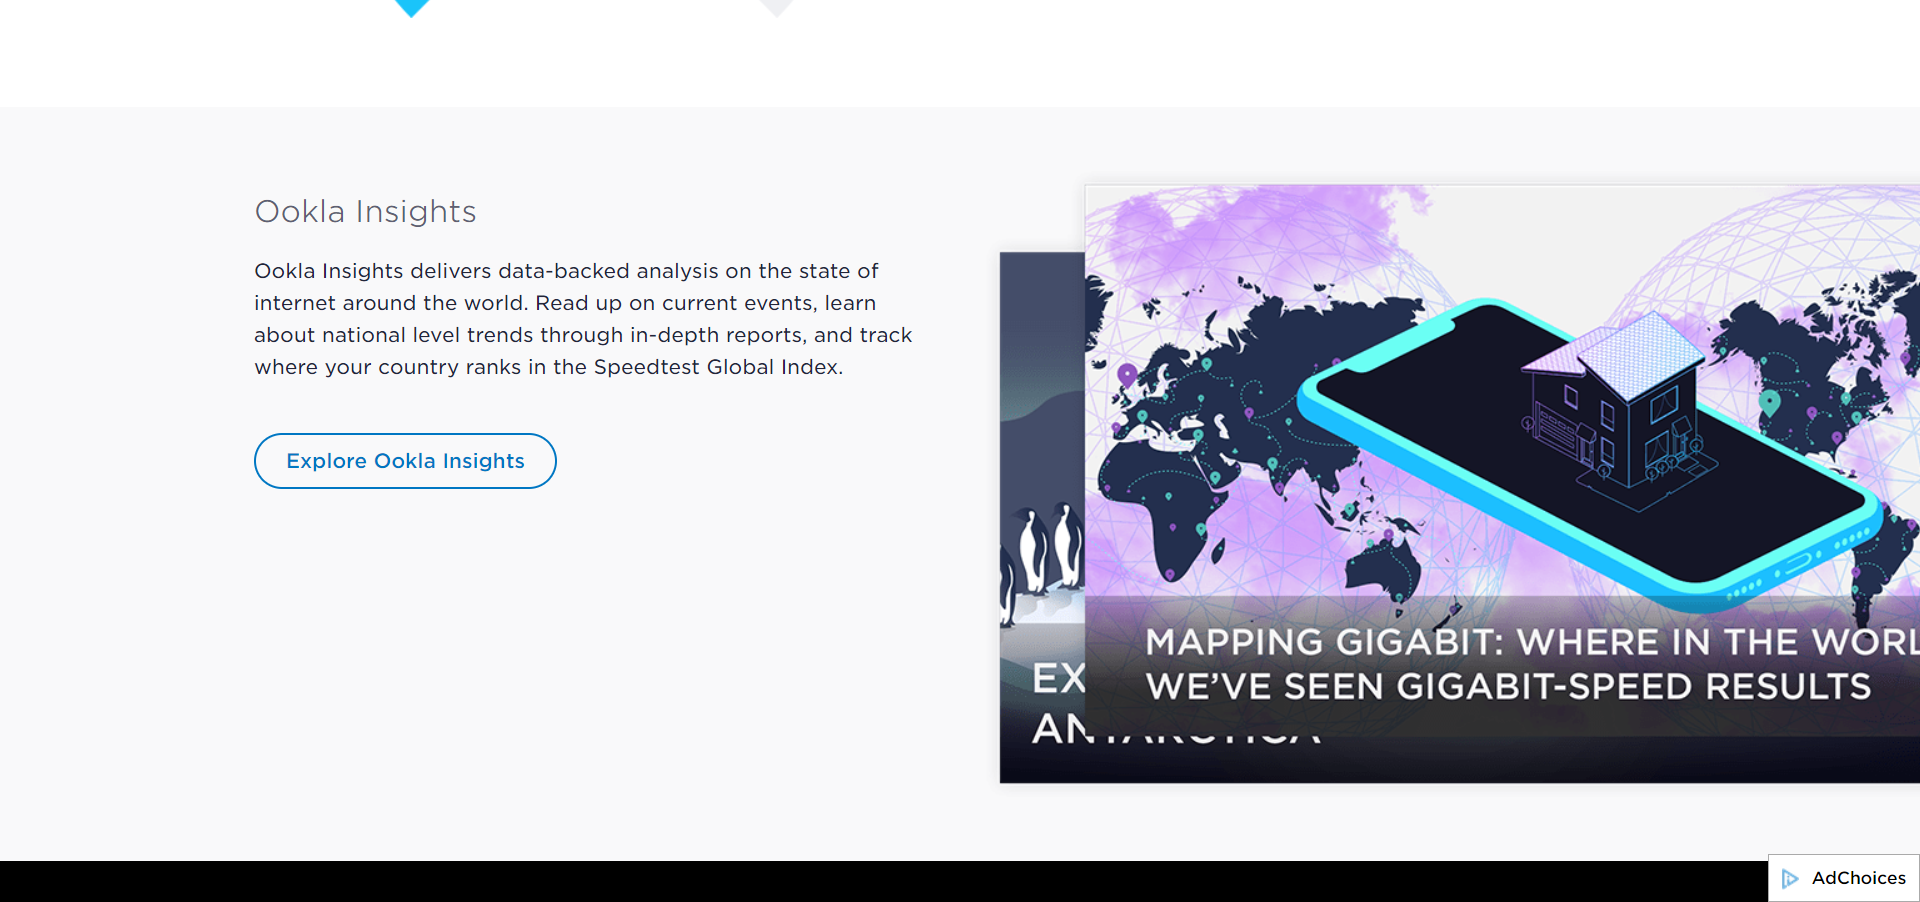Viewport: 1920px width, 902px height.
Task: Click the Explore Ookla Insights button
Action: pyautogui.click(x=405, y=461)
